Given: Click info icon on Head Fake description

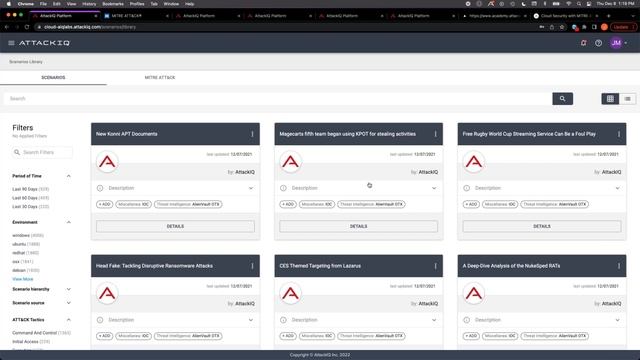Looking at the screenshot, I should point(100,320).
